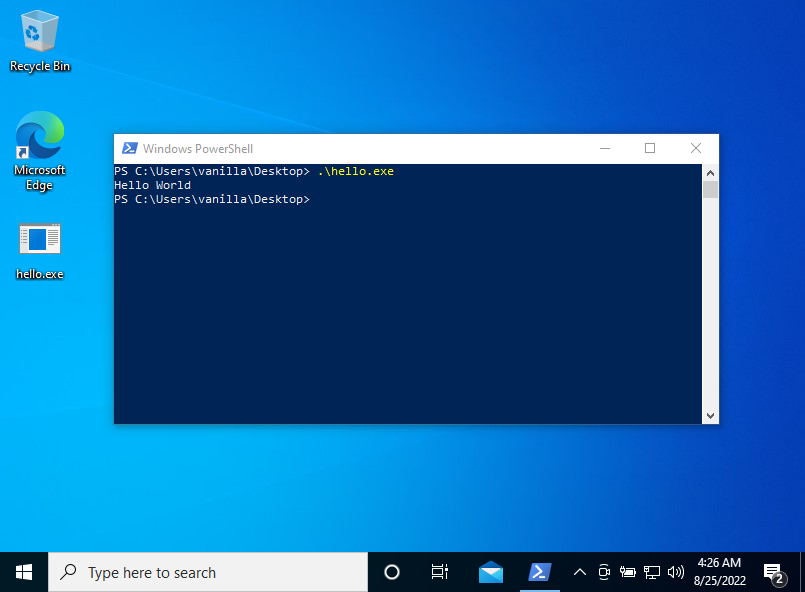Click the Windows PowerShell title bar text
Screen dimensions: 805x592
point(199,148)
